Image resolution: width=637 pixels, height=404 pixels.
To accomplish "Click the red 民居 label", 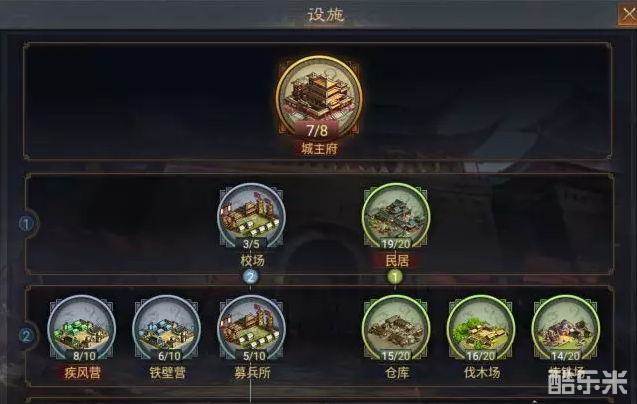I will 397,261.
